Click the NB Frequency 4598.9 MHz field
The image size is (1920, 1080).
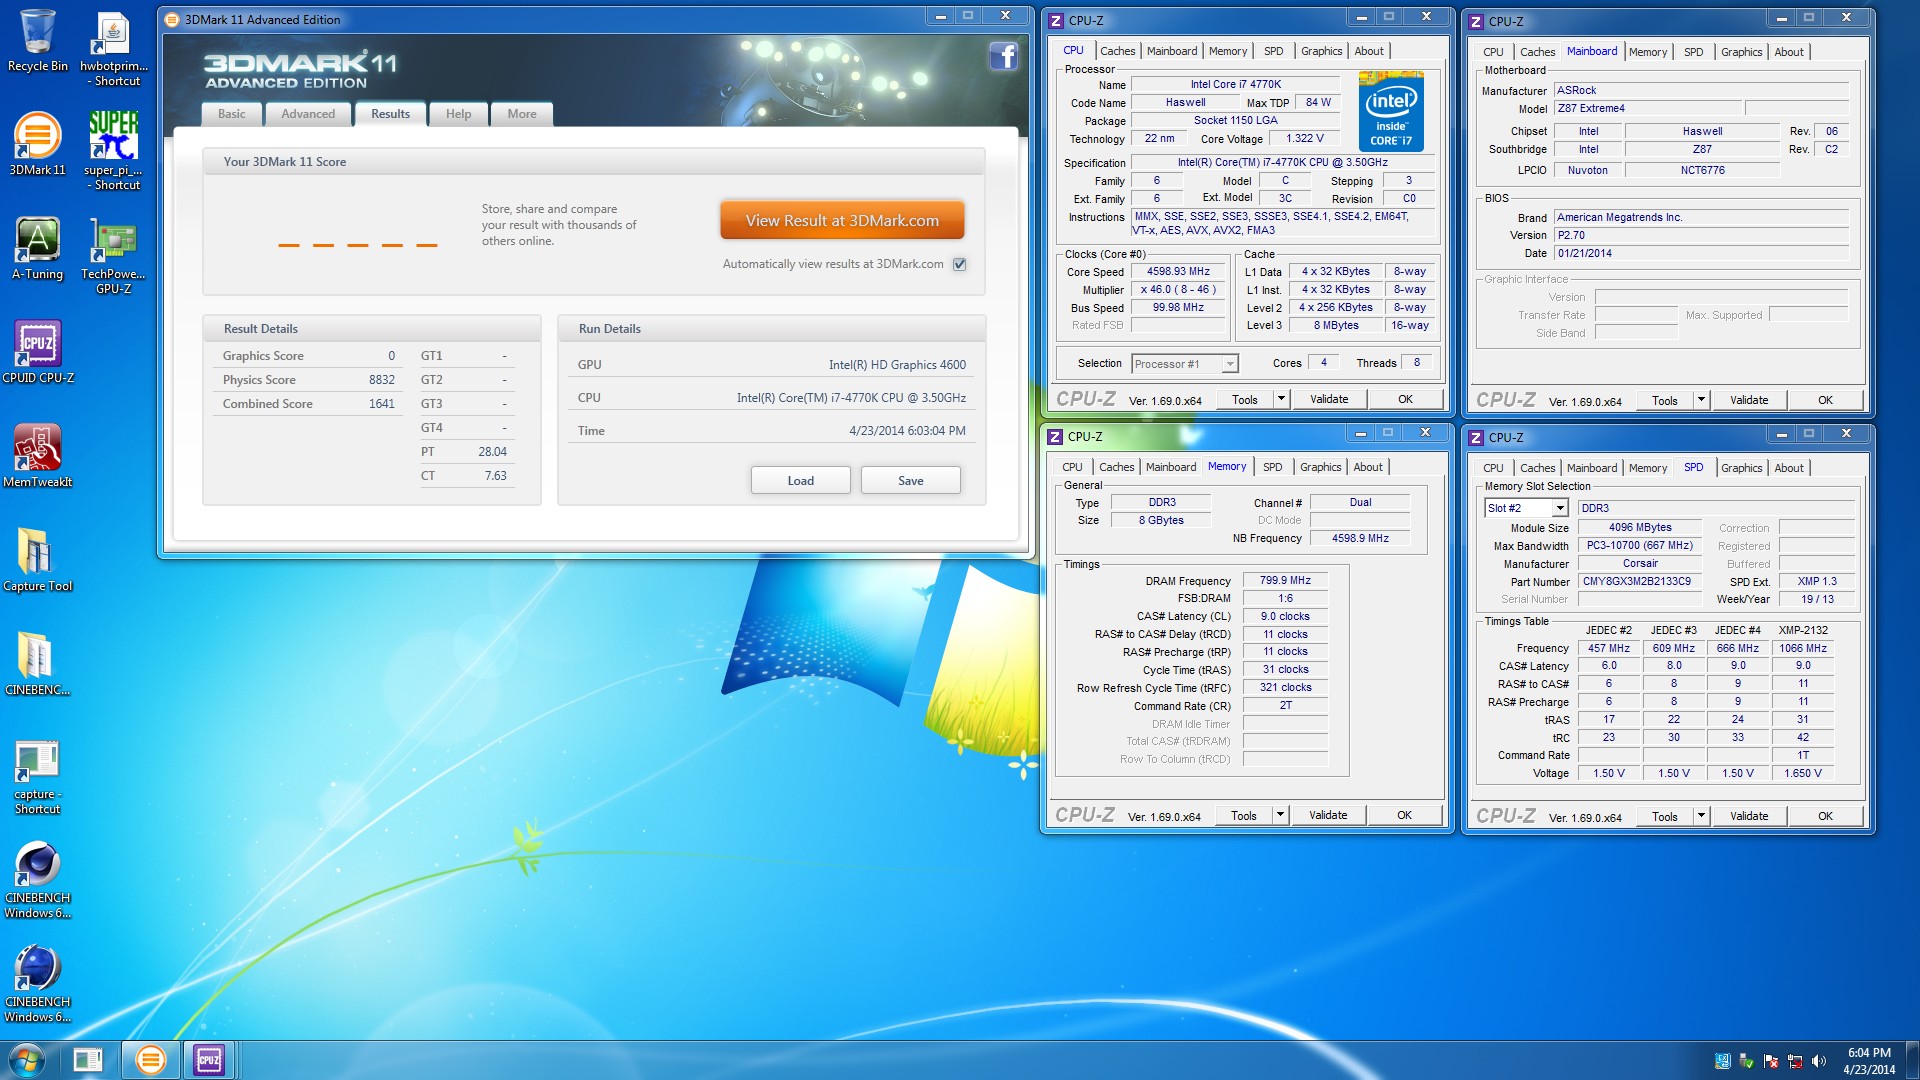click(x=1360, y=538)
